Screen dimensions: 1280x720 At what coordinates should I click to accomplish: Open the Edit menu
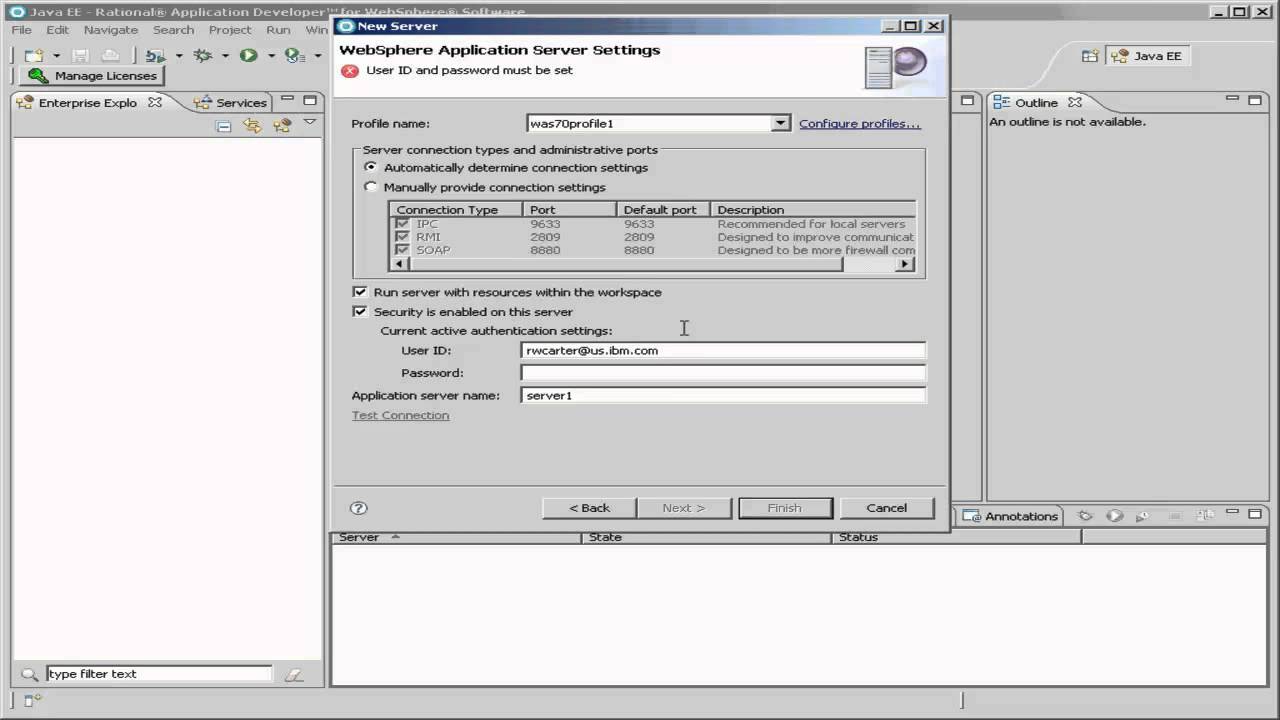[x=57, y=30]
